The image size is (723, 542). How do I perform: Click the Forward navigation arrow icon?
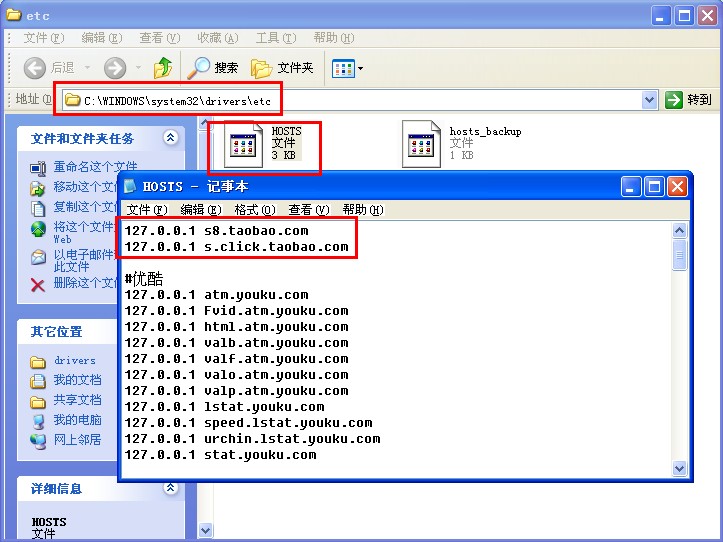(115, 68)
